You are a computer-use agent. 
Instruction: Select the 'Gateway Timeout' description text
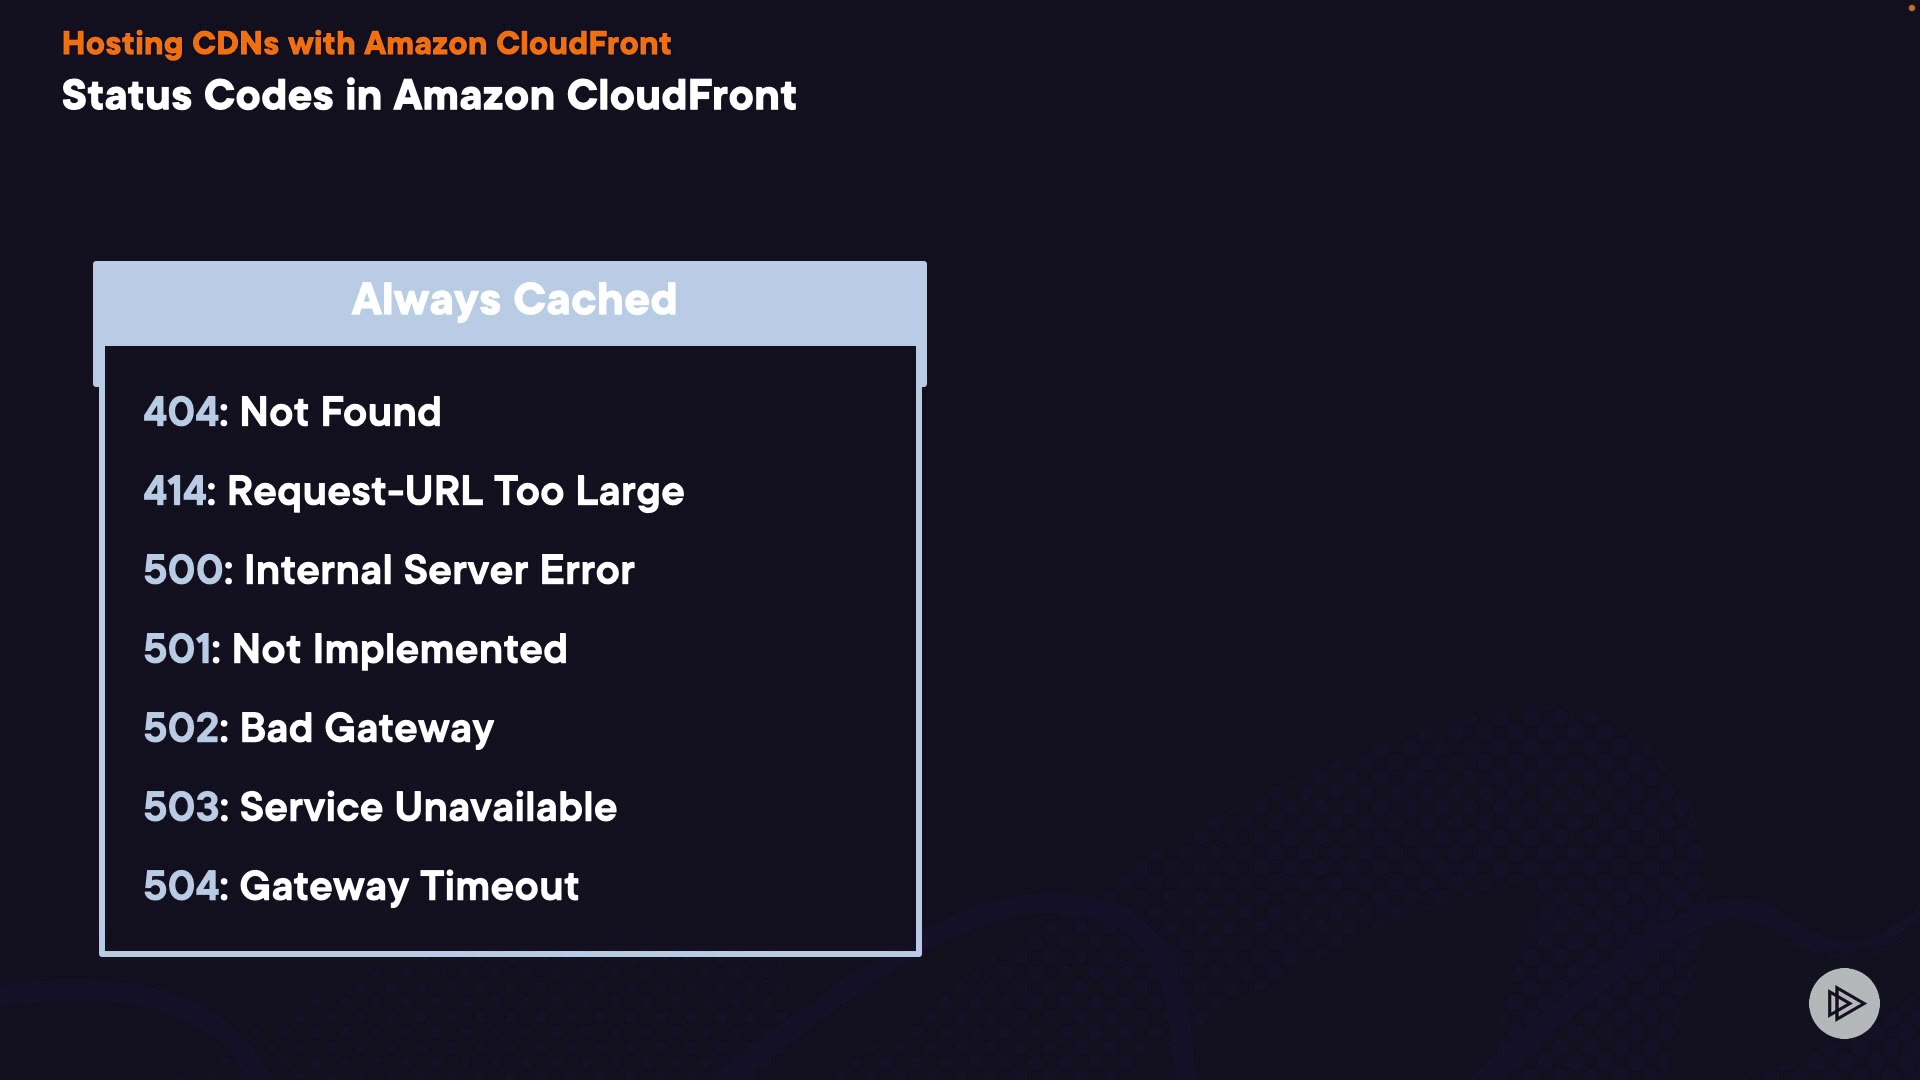coord(409,886)
